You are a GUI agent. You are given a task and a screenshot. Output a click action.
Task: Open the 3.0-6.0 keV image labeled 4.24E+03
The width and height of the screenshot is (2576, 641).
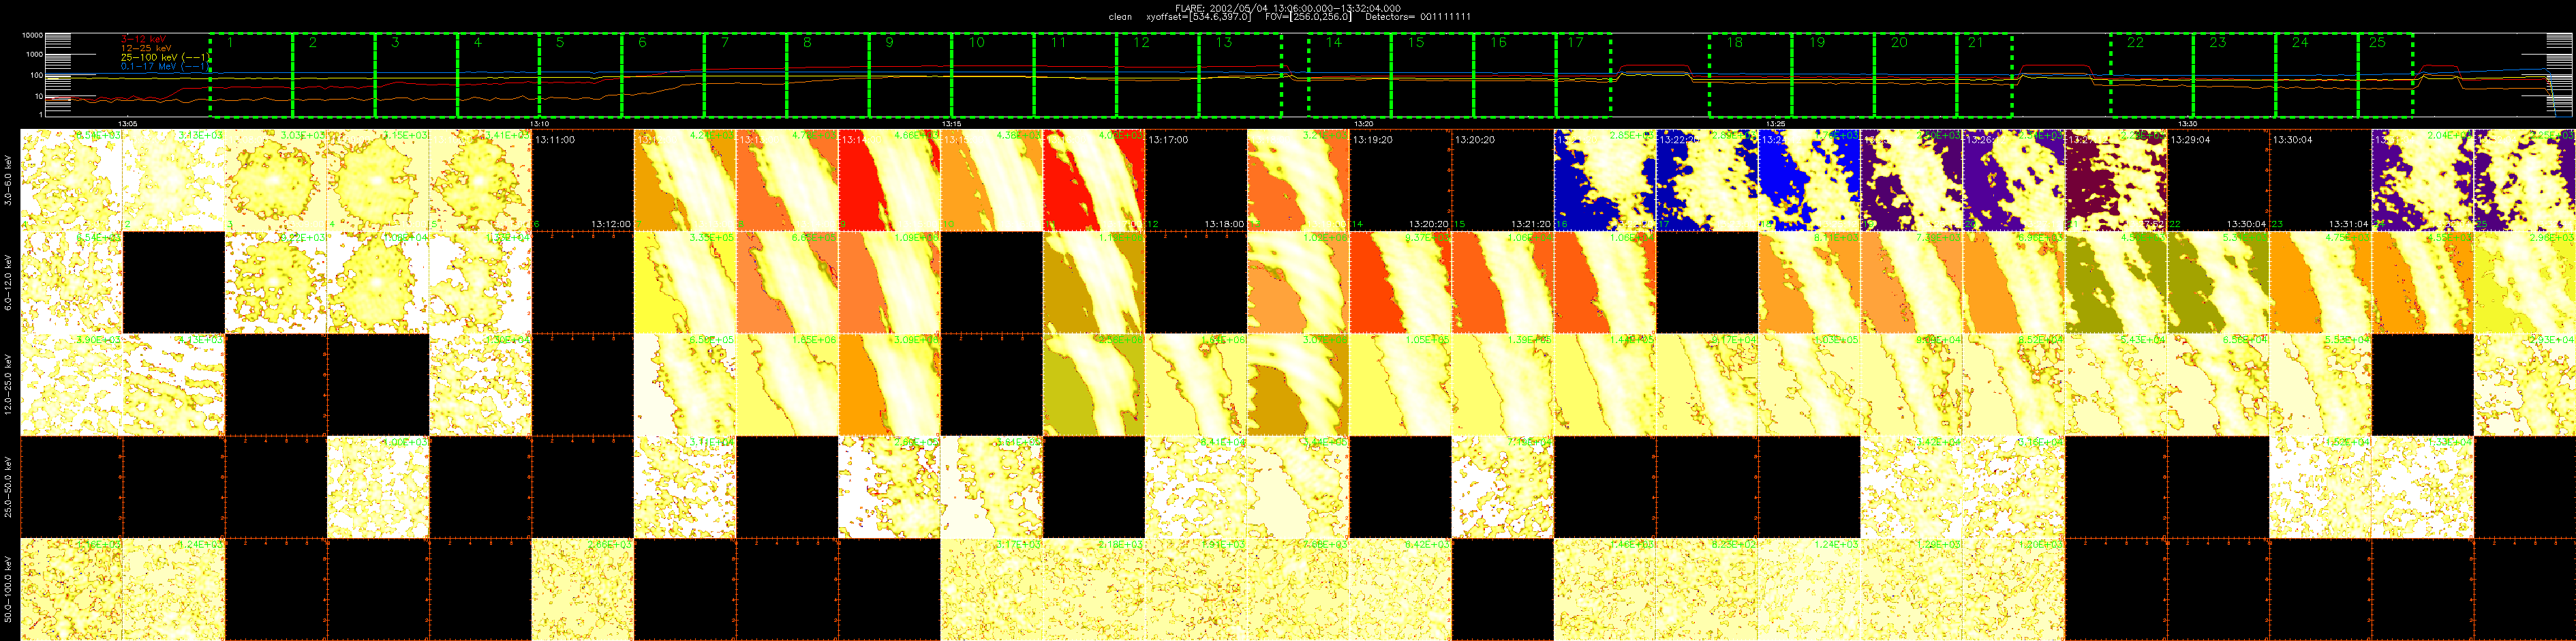click(685, 180)
